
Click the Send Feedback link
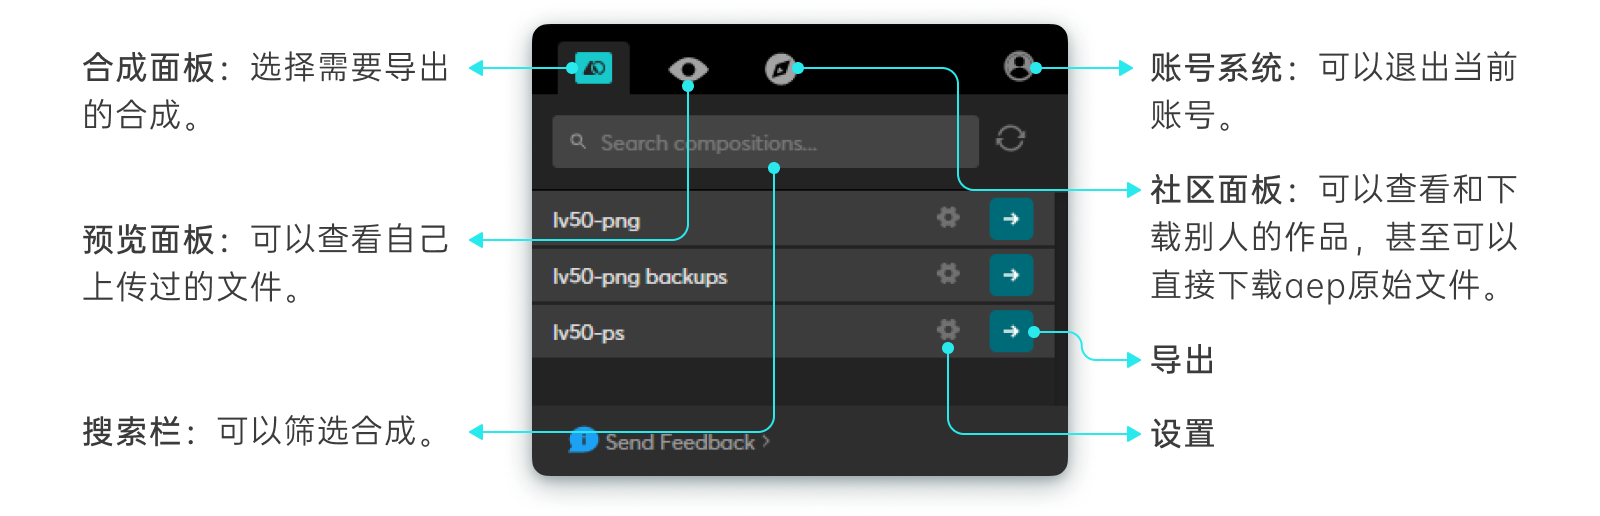coord(680,442)
